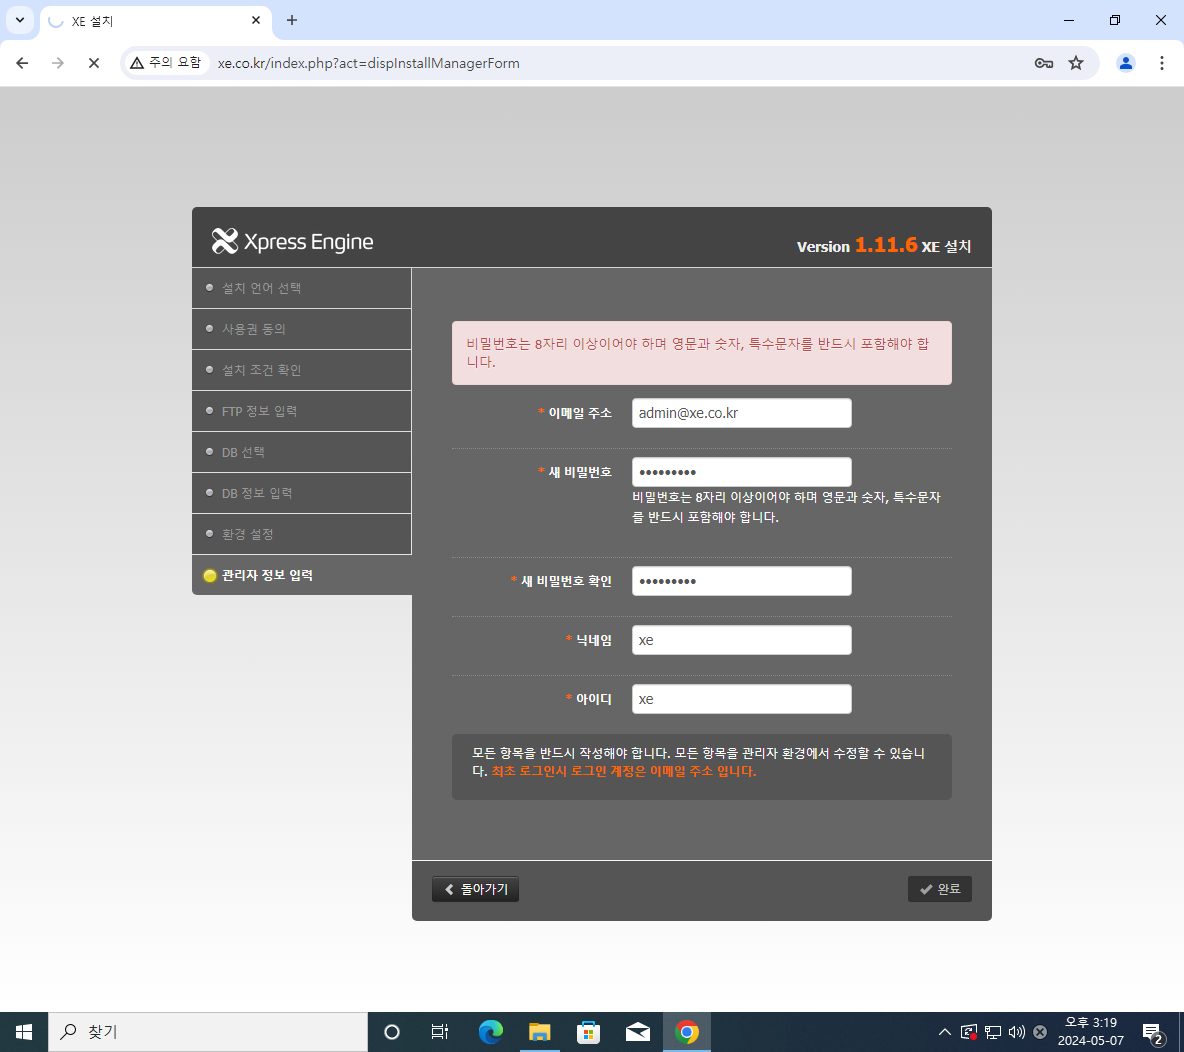Click the volume speaker tray icon

(x=1016, y=1032)
